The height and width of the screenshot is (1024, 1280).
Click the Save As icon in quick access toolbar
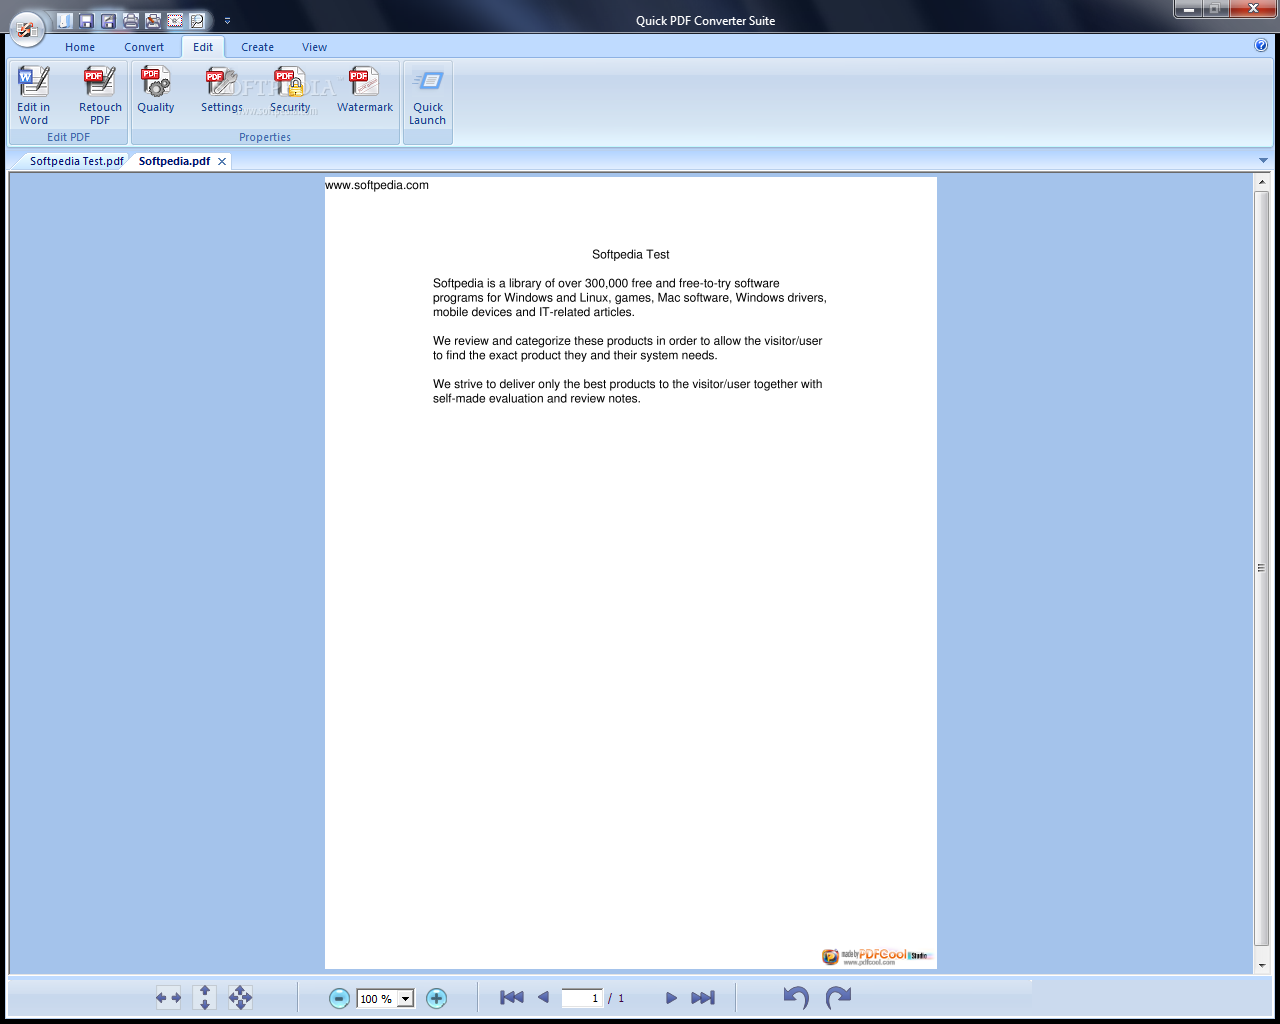tap(109, 20)
